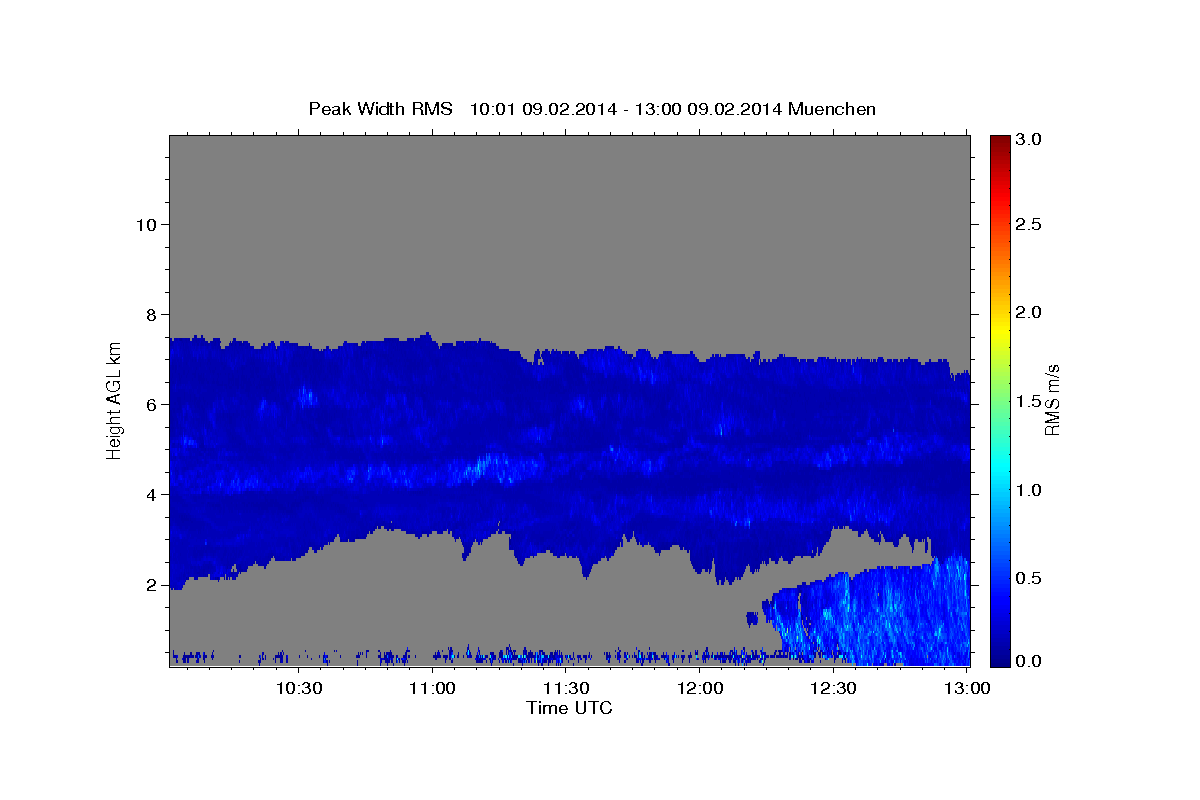Click the height tick label 8
The width and height of the screenshot is (1200, 800).
[x=151, y=314]
